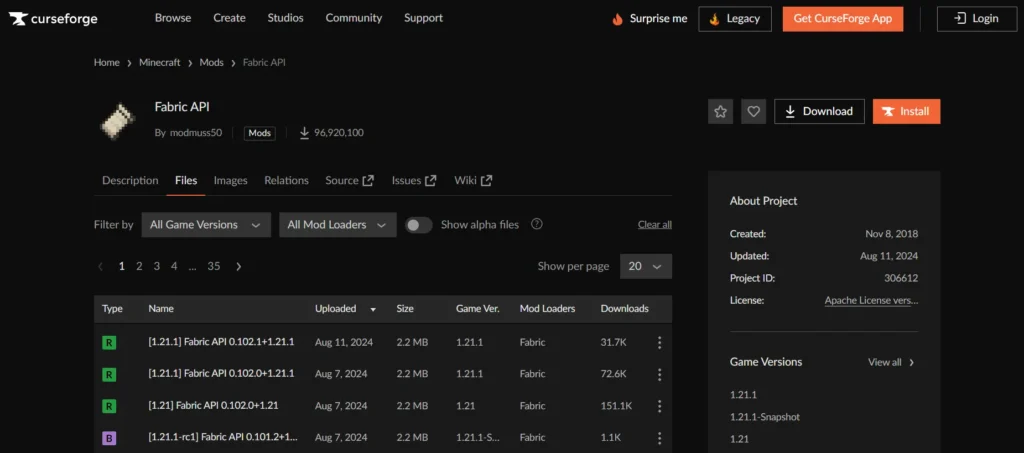Click the Name column header
The height and width of the screenshot is (453, 1024).
[161, 309]
